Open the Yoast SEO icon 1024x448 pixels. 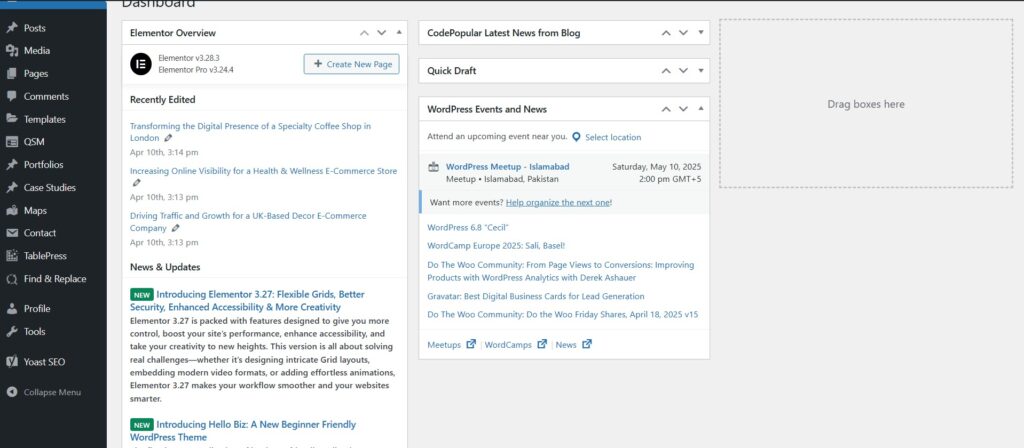point(12,362)
